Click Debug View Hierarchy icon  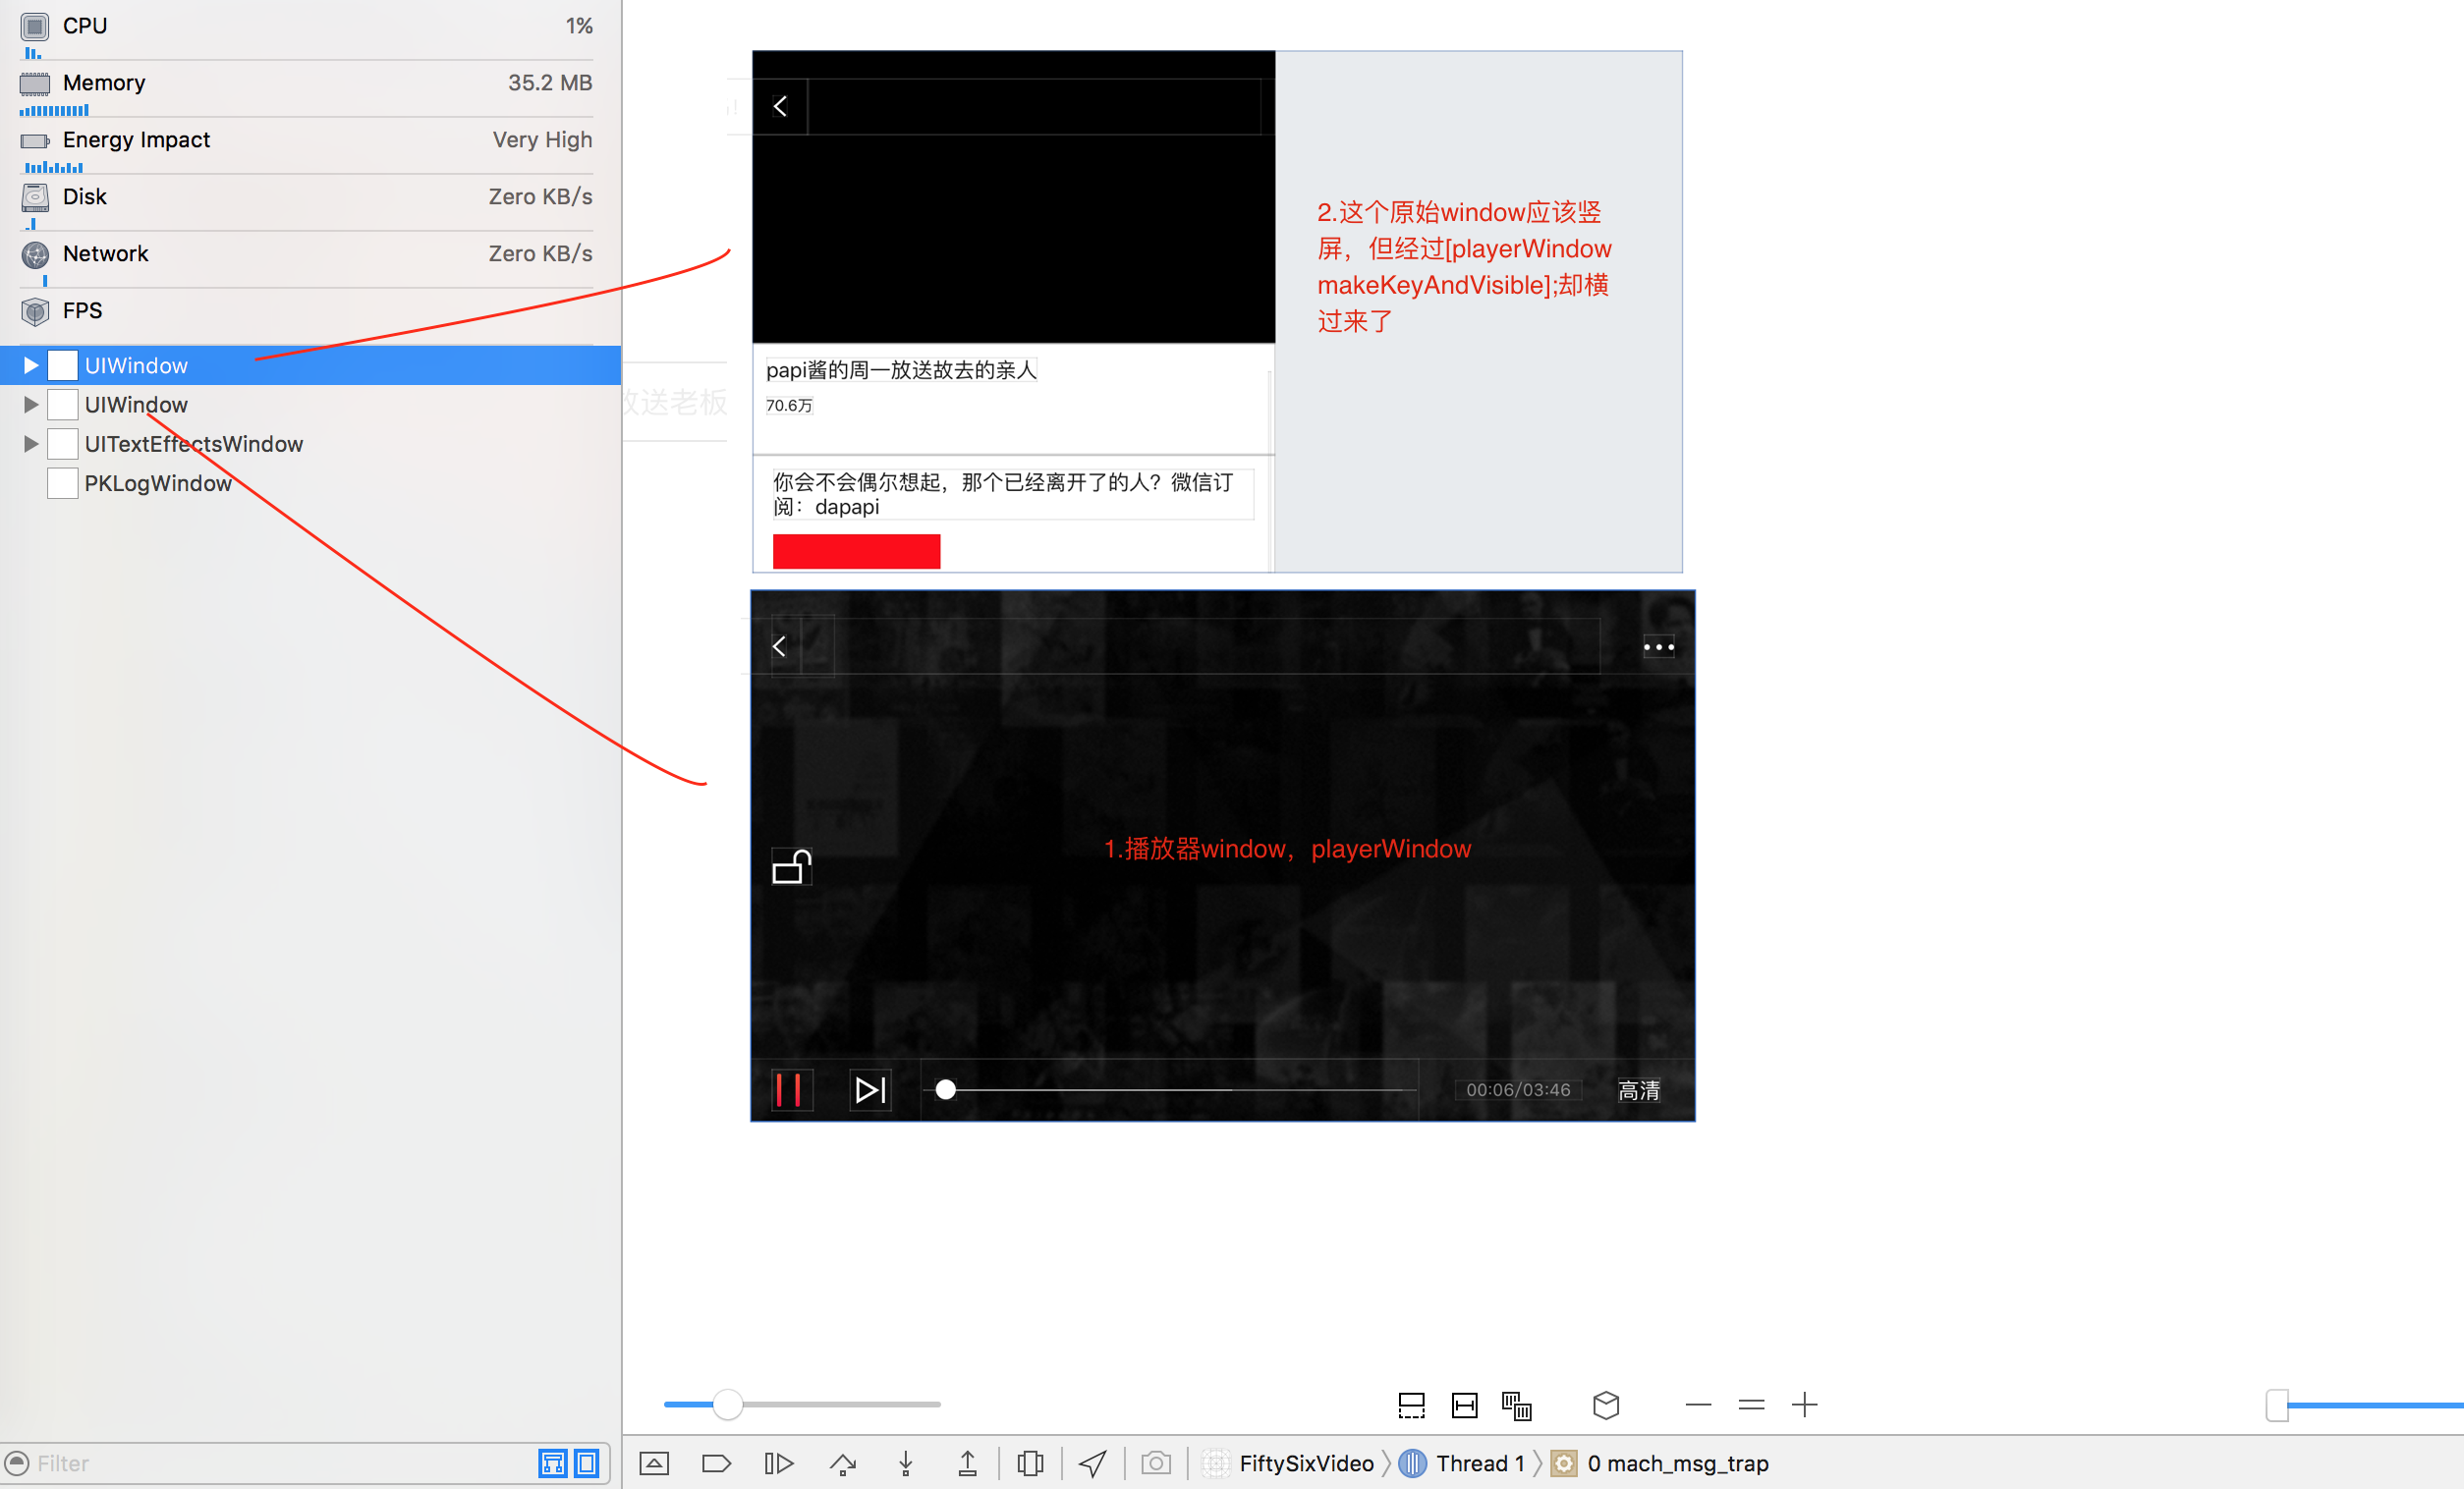point(1030,1464)
